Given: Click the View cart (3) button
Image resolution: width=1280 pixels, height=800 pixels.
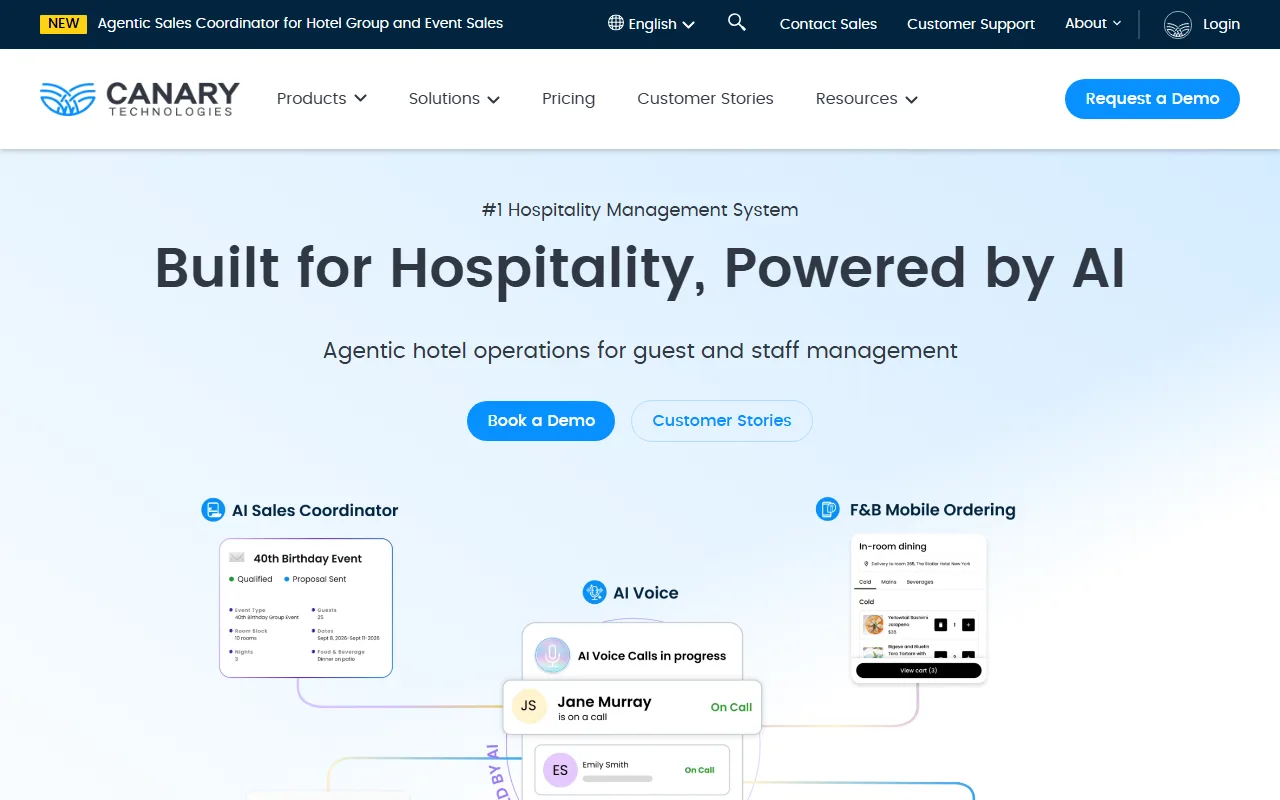Looking at the screenshot, I should tap(919, 670).
